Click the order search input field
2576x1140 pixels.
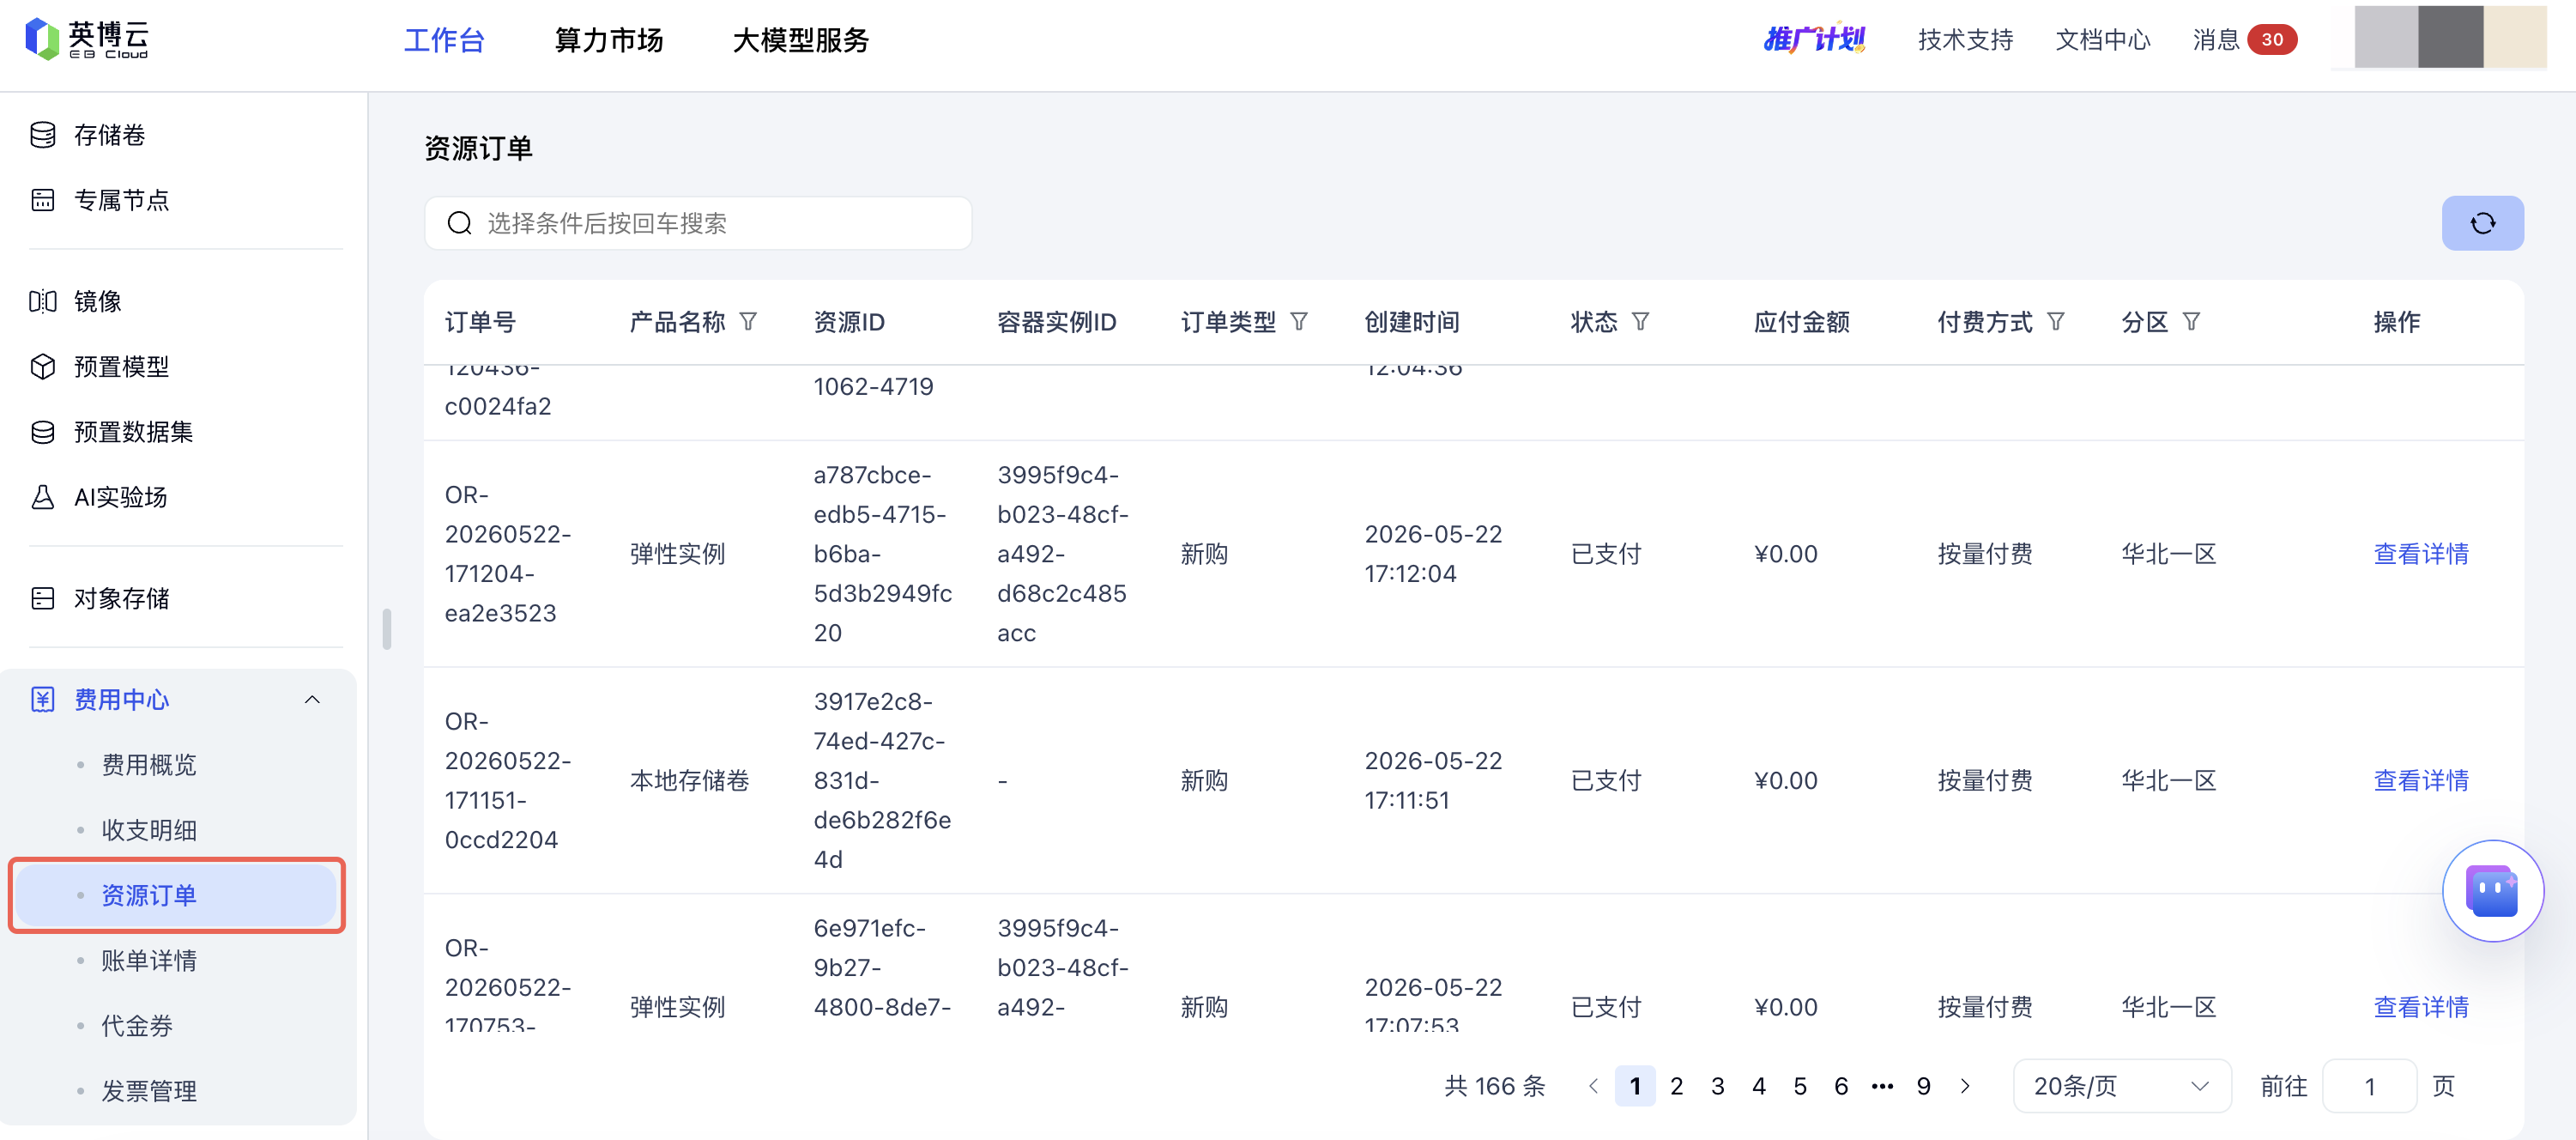698,223
